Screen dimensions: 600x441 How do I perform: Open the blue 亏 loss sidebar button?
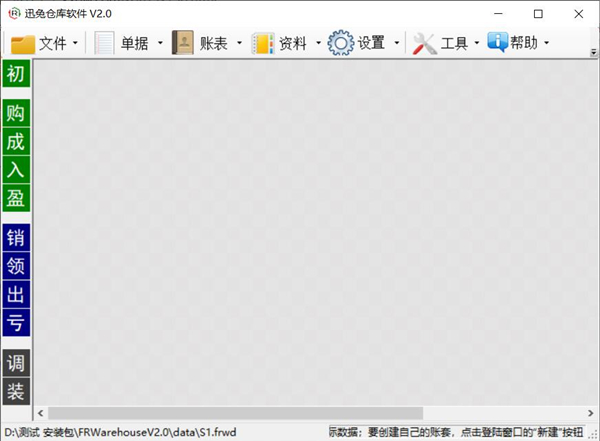click(x=16, y=323)
